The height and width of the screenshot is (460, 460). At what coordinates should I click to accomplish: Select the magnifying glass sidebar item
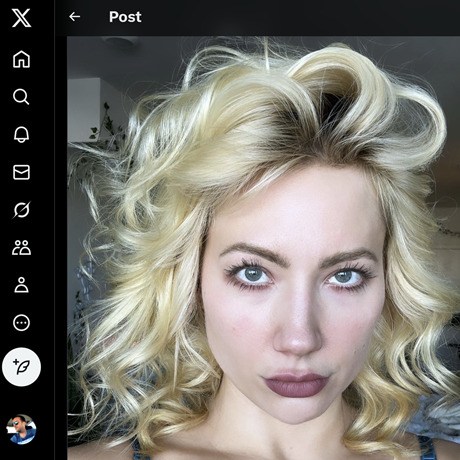[21, 97]
